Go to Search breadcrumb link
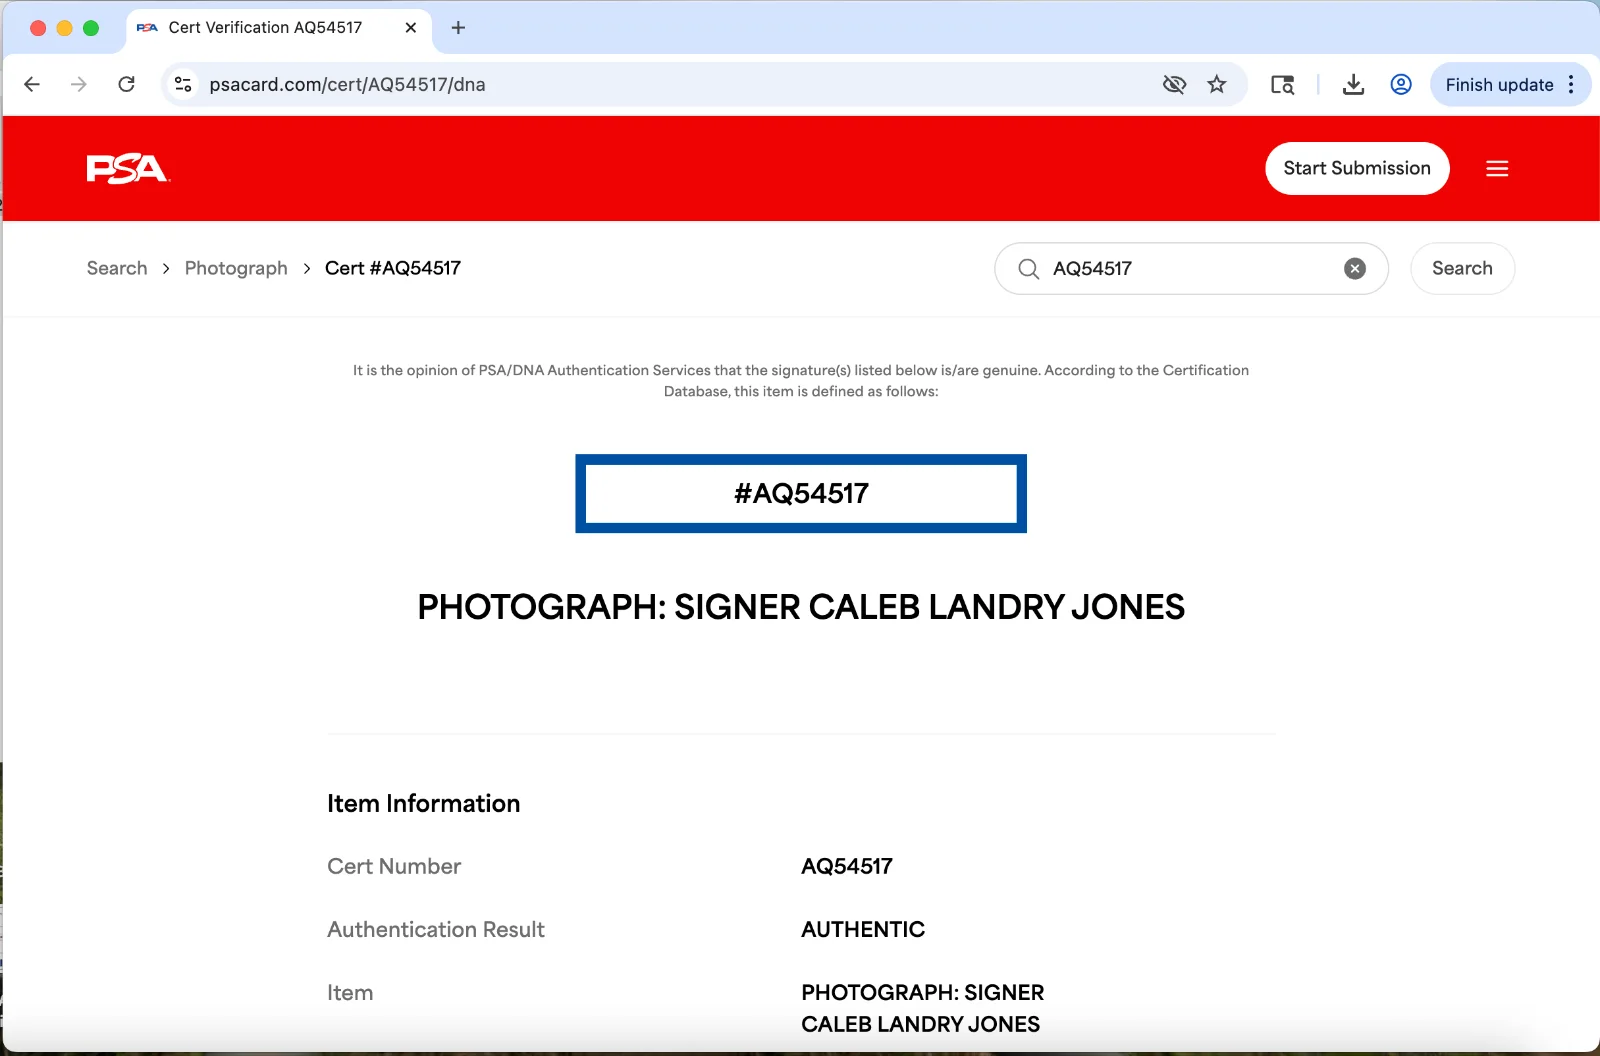1600x1056 pixels. pyautogui.click(x=117, y=268)
